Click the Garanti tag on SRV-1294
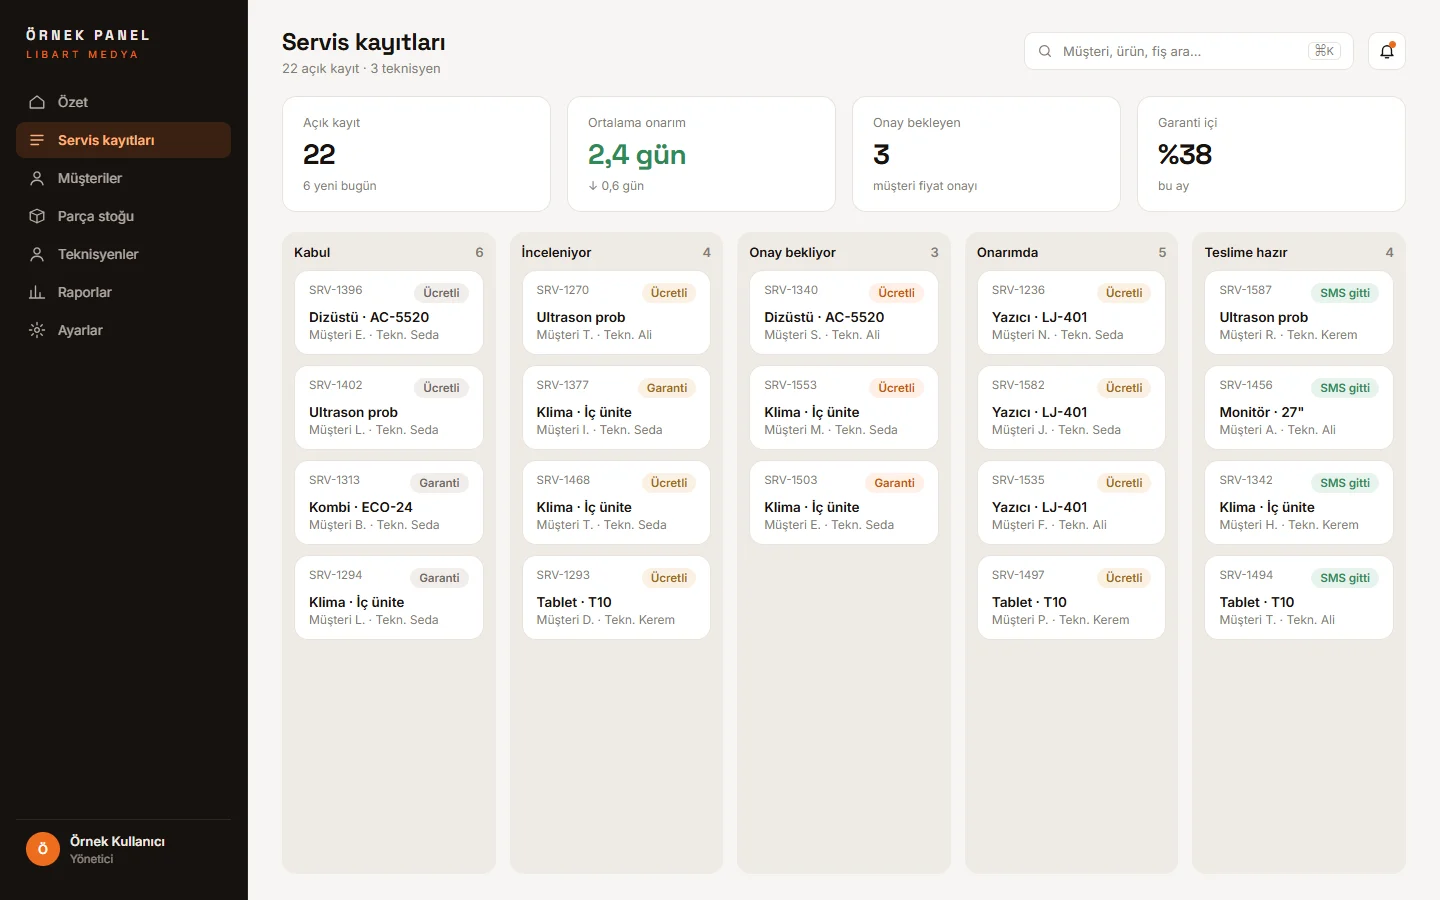1440x900 pixels. pos(440,578)
